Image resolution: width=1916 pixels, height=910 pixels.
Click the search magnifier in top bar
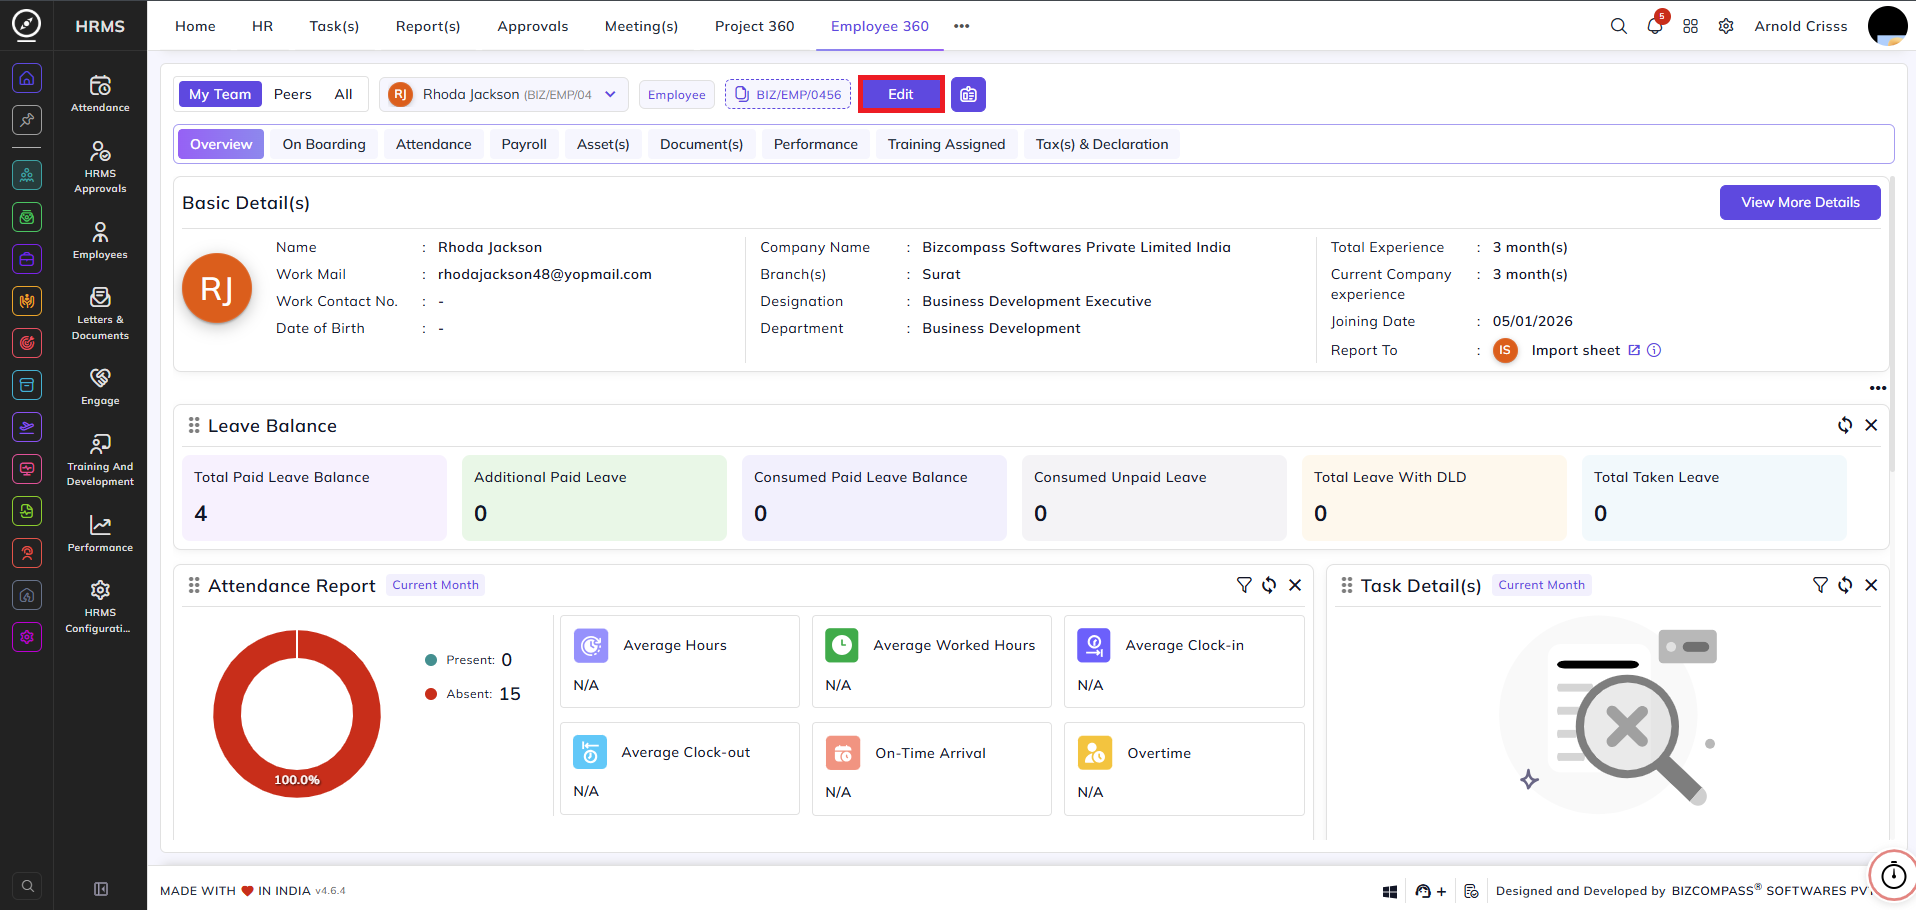pos(1618,26)
